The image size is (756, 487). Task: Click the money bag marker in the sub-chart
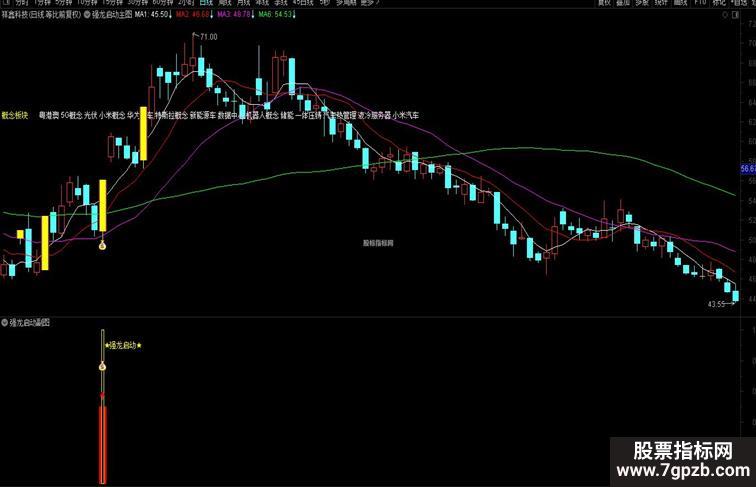point(102,366)
